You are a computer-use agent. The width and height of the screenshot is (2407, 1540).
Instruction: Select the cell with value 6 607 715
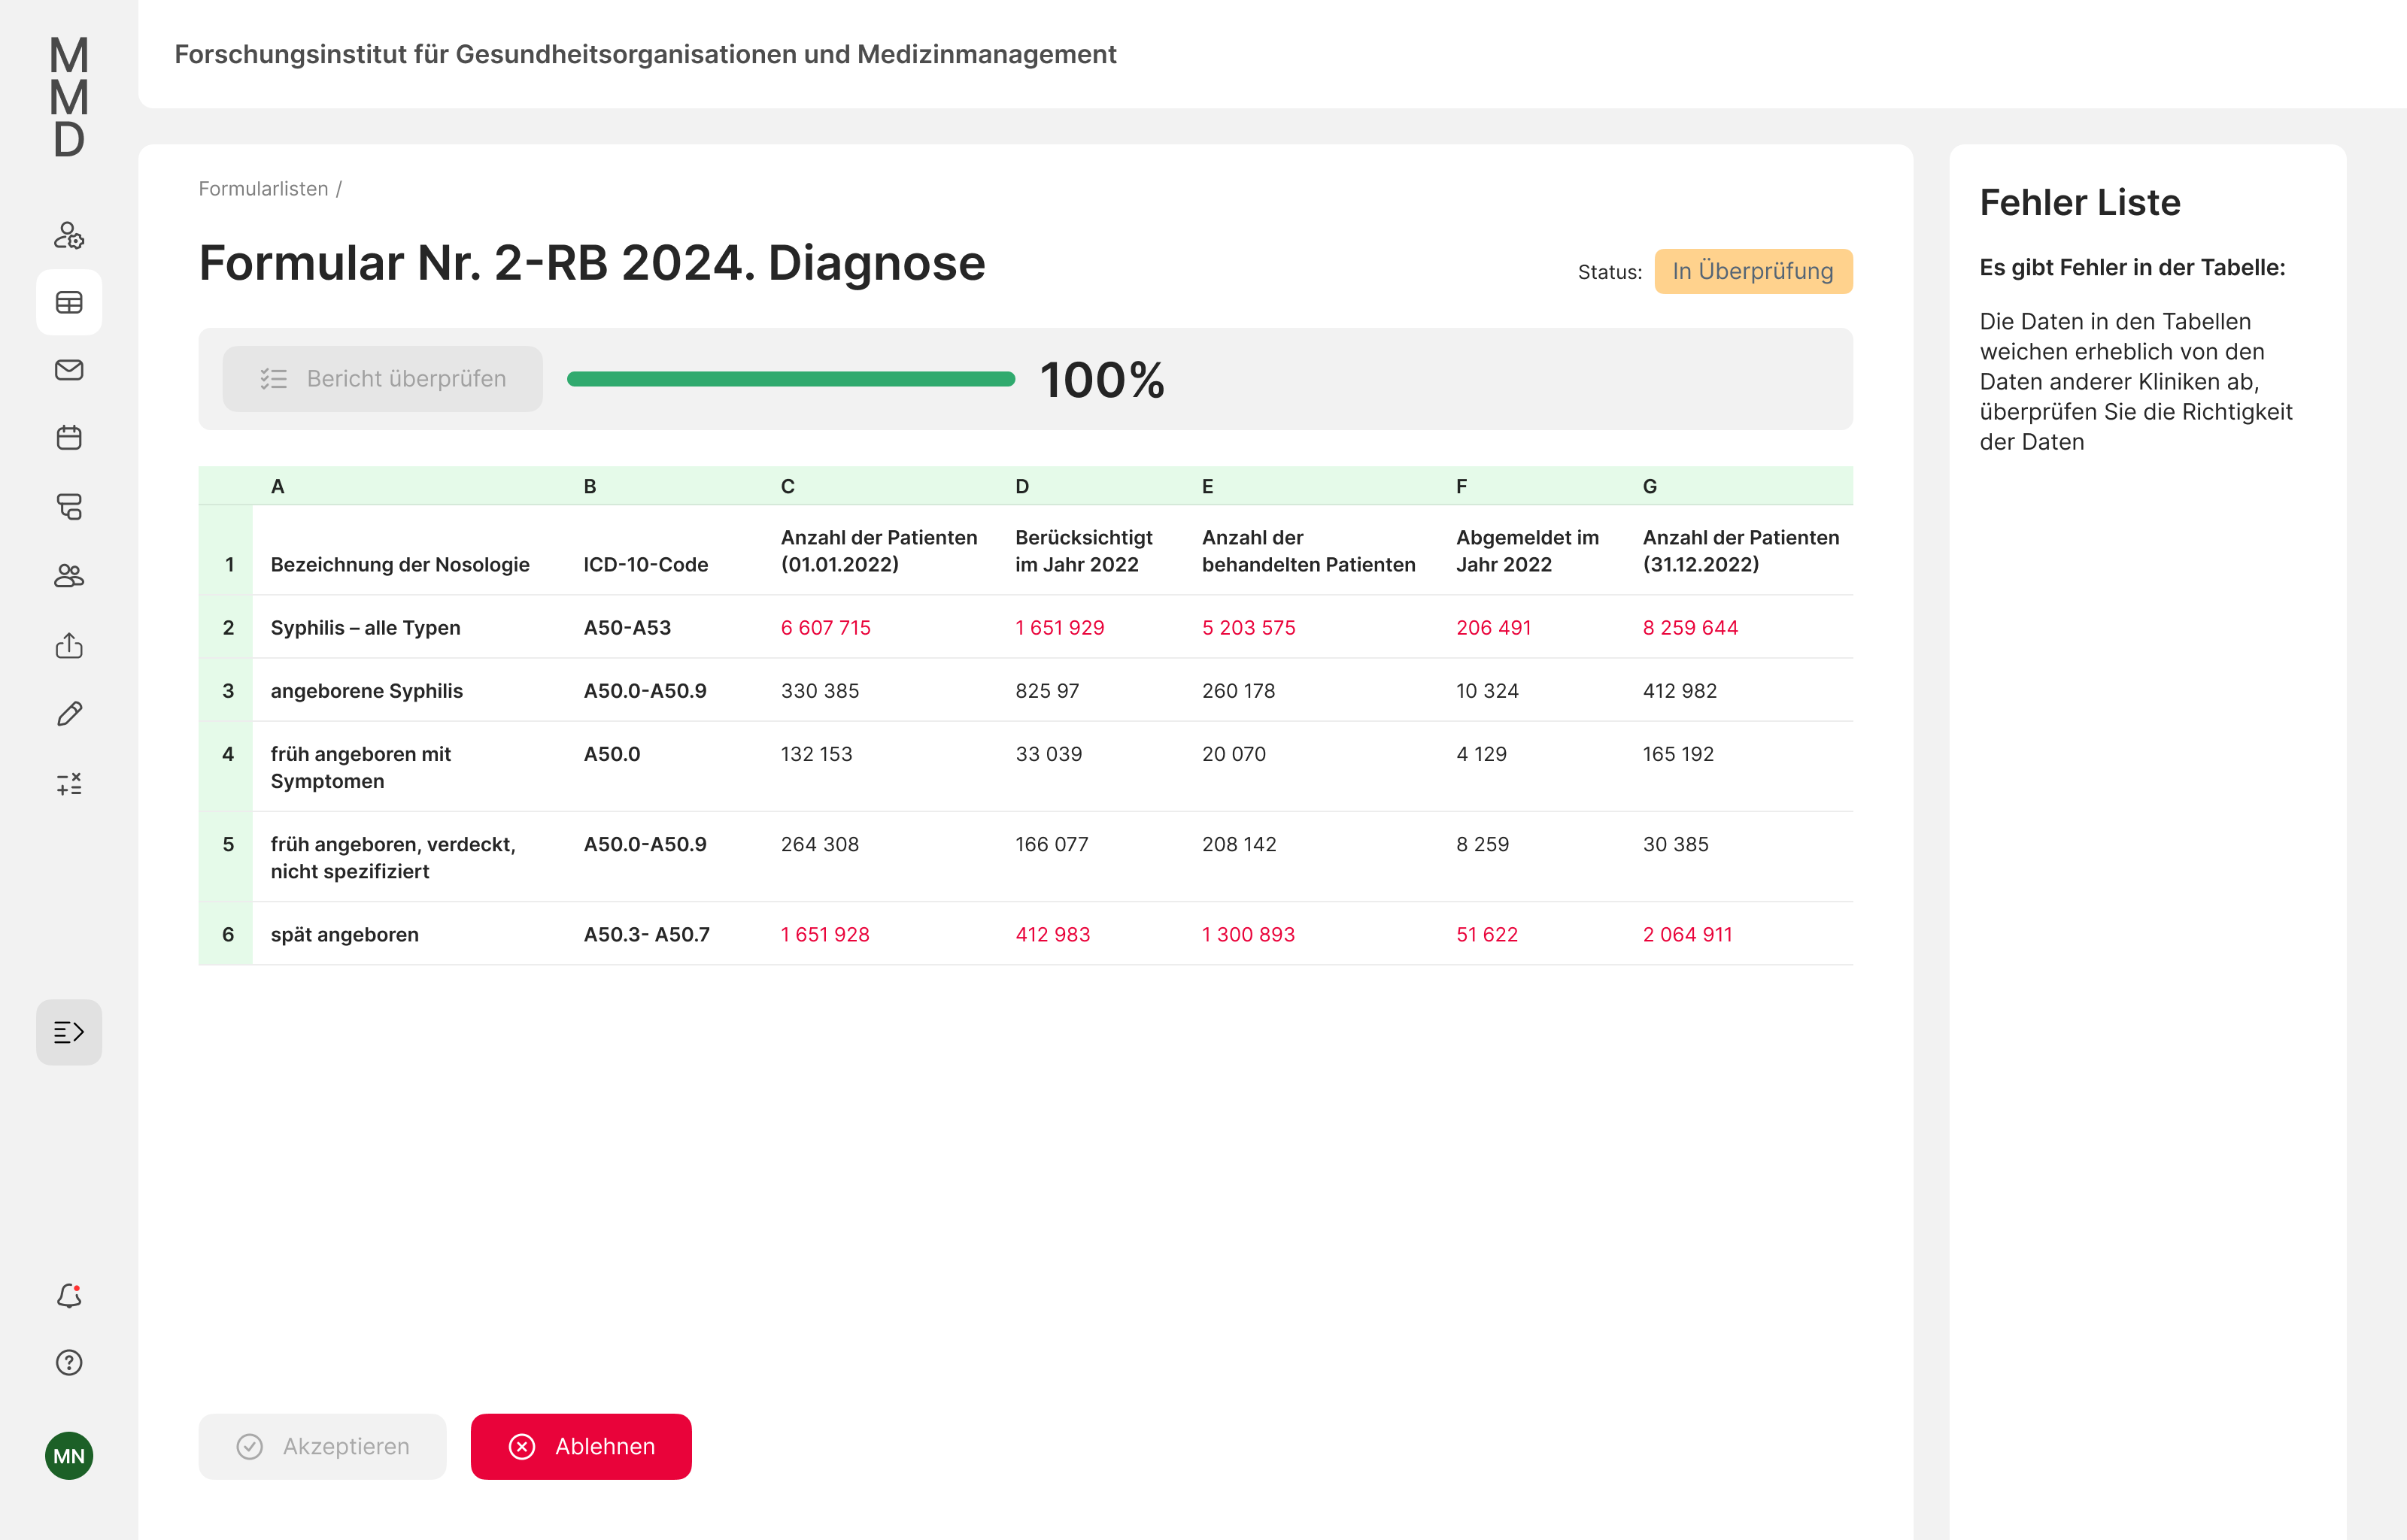[x=825, y=627]
